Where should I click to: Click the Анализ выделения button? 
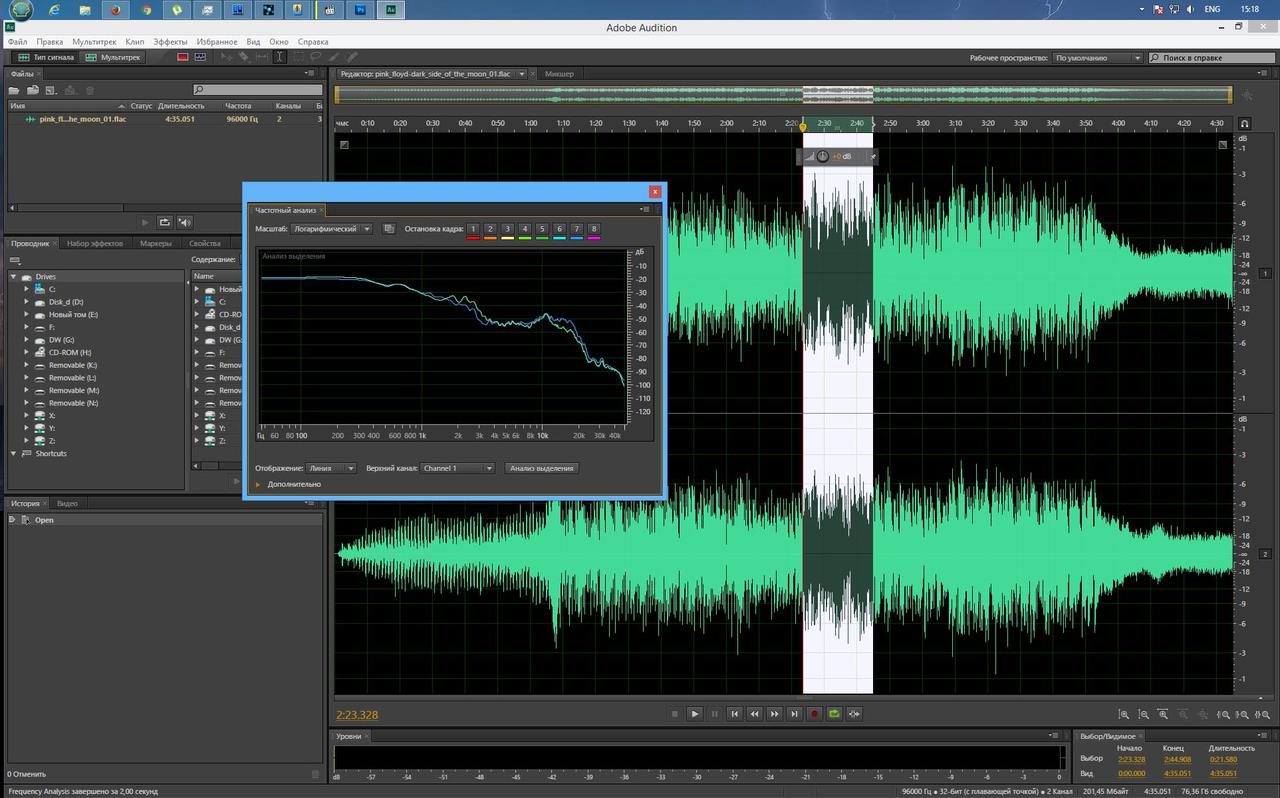pos(542,468)
